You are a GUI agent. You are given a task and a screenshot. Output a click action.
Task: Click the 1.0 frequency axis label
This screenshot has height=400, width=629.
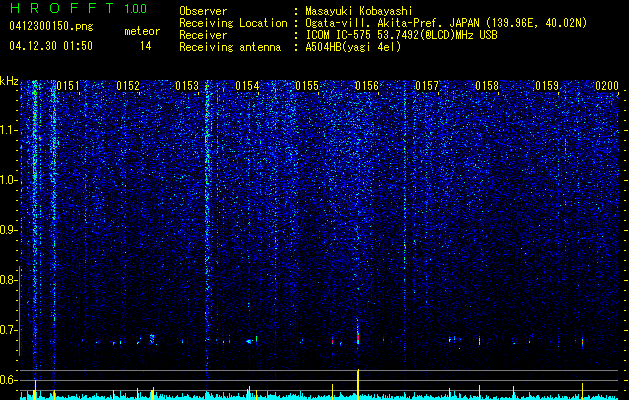click(x=8, y=180)
